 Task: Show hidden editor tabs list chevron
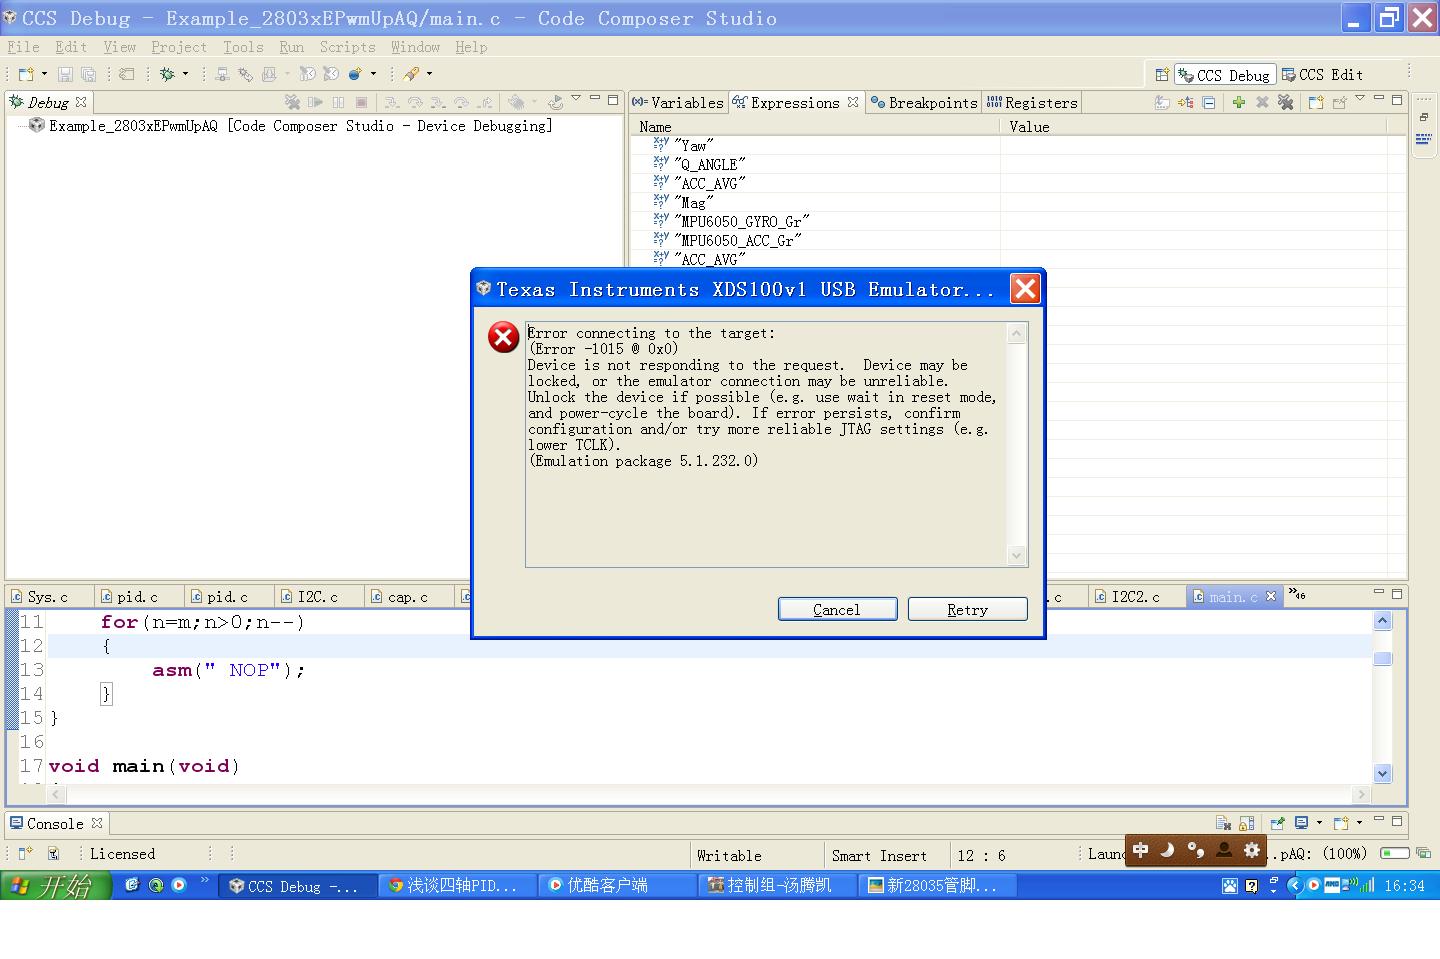pos(1297,594)
